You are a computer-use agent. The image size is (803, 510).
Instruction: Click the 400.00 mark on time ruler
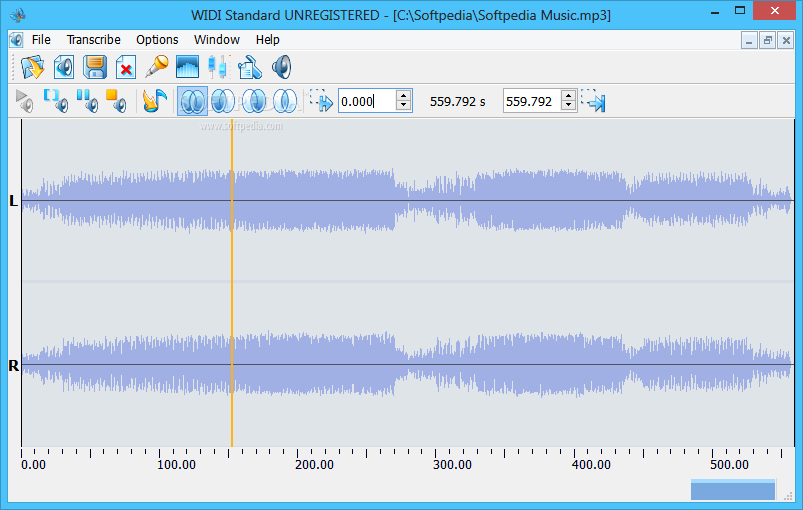coord(591,464)
